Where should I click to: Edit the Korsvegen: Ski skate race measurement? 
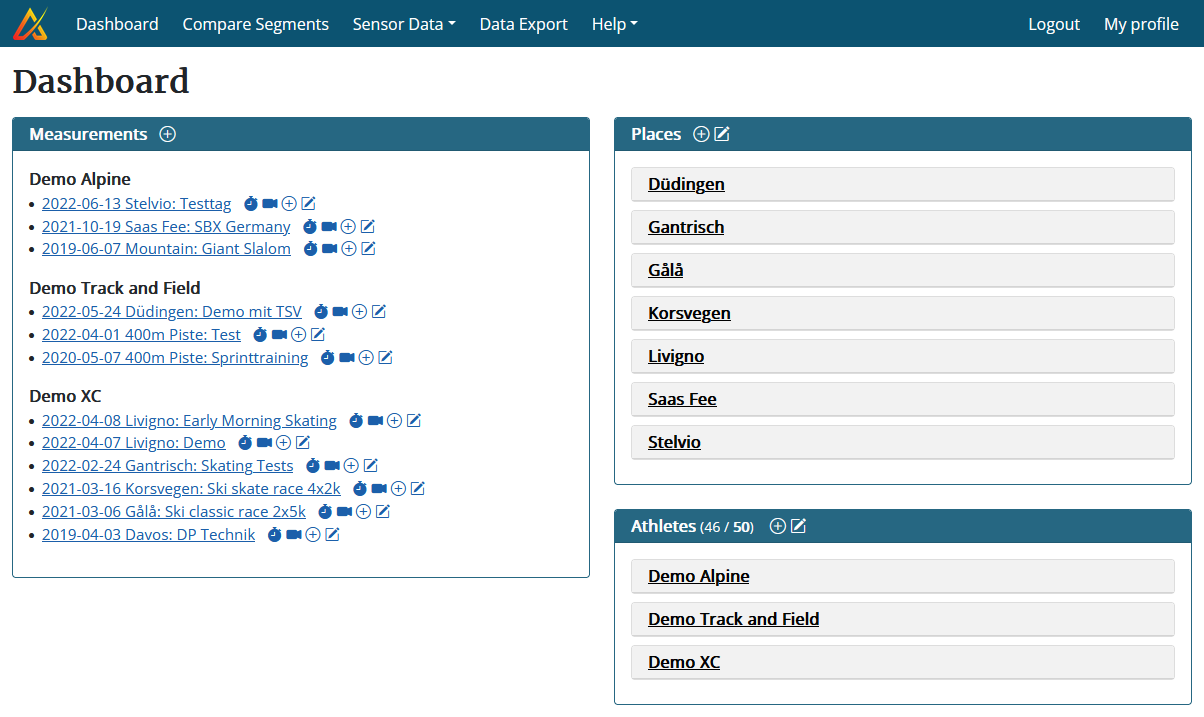tap(418, 488)
